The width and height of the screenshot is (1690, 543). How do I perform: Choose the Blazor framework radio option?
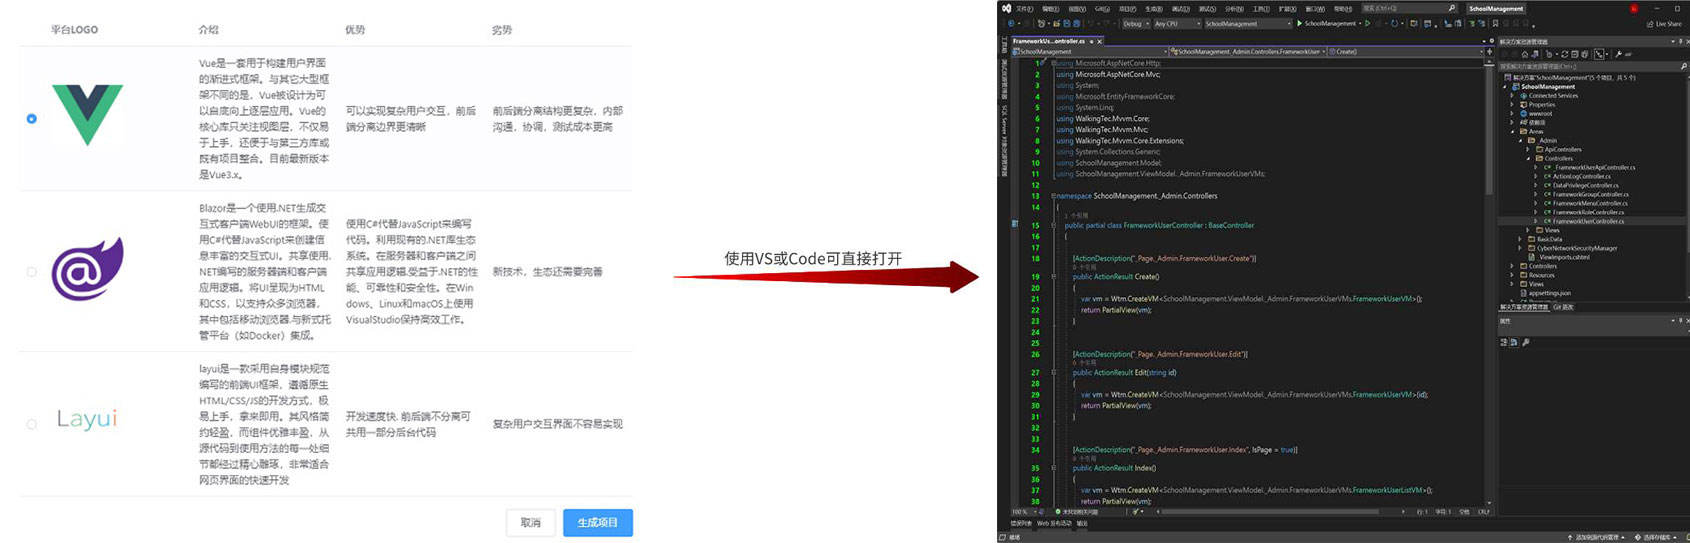coord(32,272)
